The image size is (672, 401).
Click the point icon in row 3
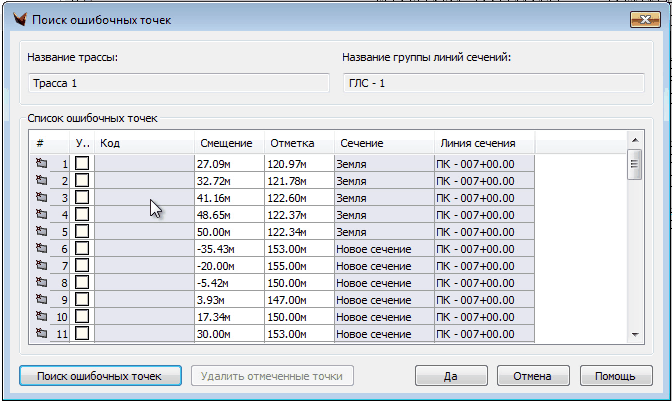click(42, 197)
